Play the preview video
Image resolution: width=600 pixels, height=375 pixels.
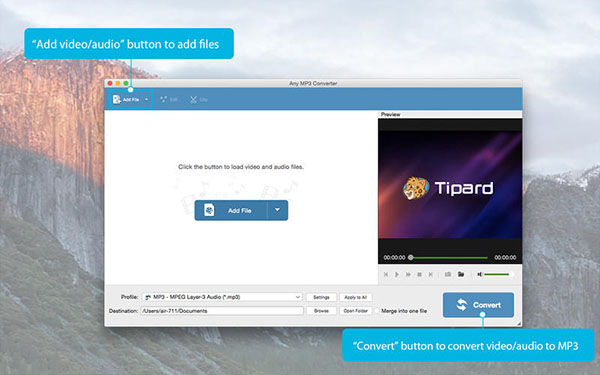pos(397,274)
